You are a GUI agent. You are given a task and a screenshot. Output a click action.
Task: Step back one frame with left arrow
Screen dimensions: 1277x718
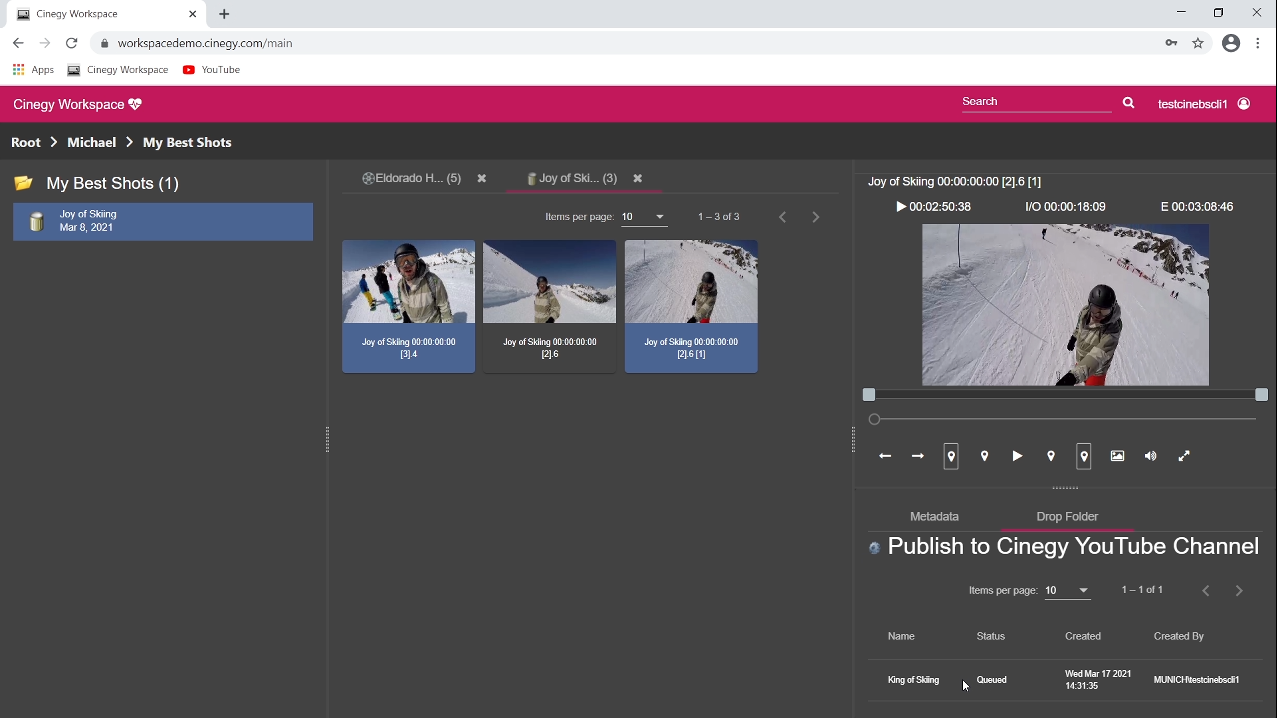(885, 456)
